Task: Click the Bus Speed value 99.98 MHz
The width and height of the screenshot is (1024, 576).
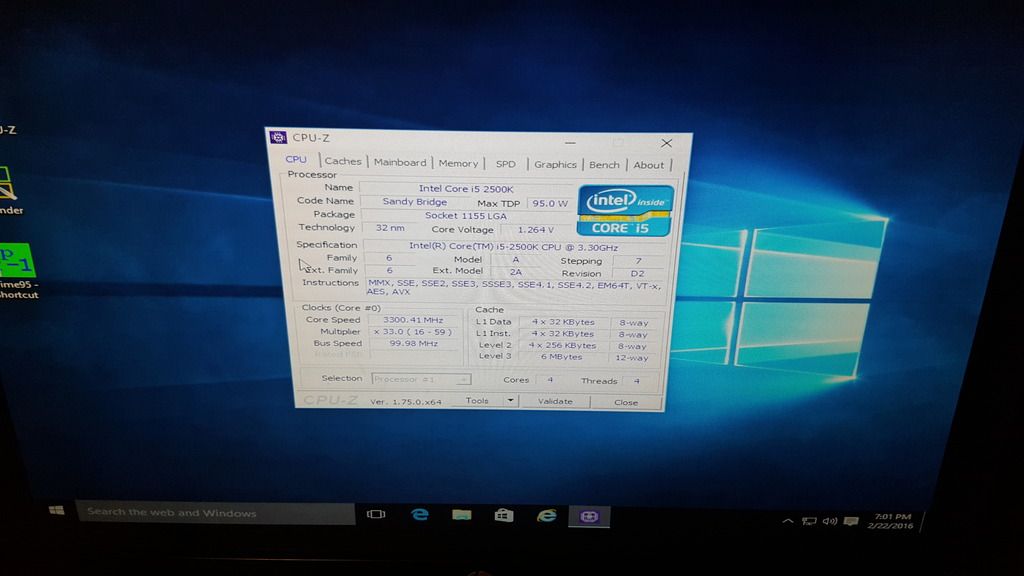Action: (413, 344)
